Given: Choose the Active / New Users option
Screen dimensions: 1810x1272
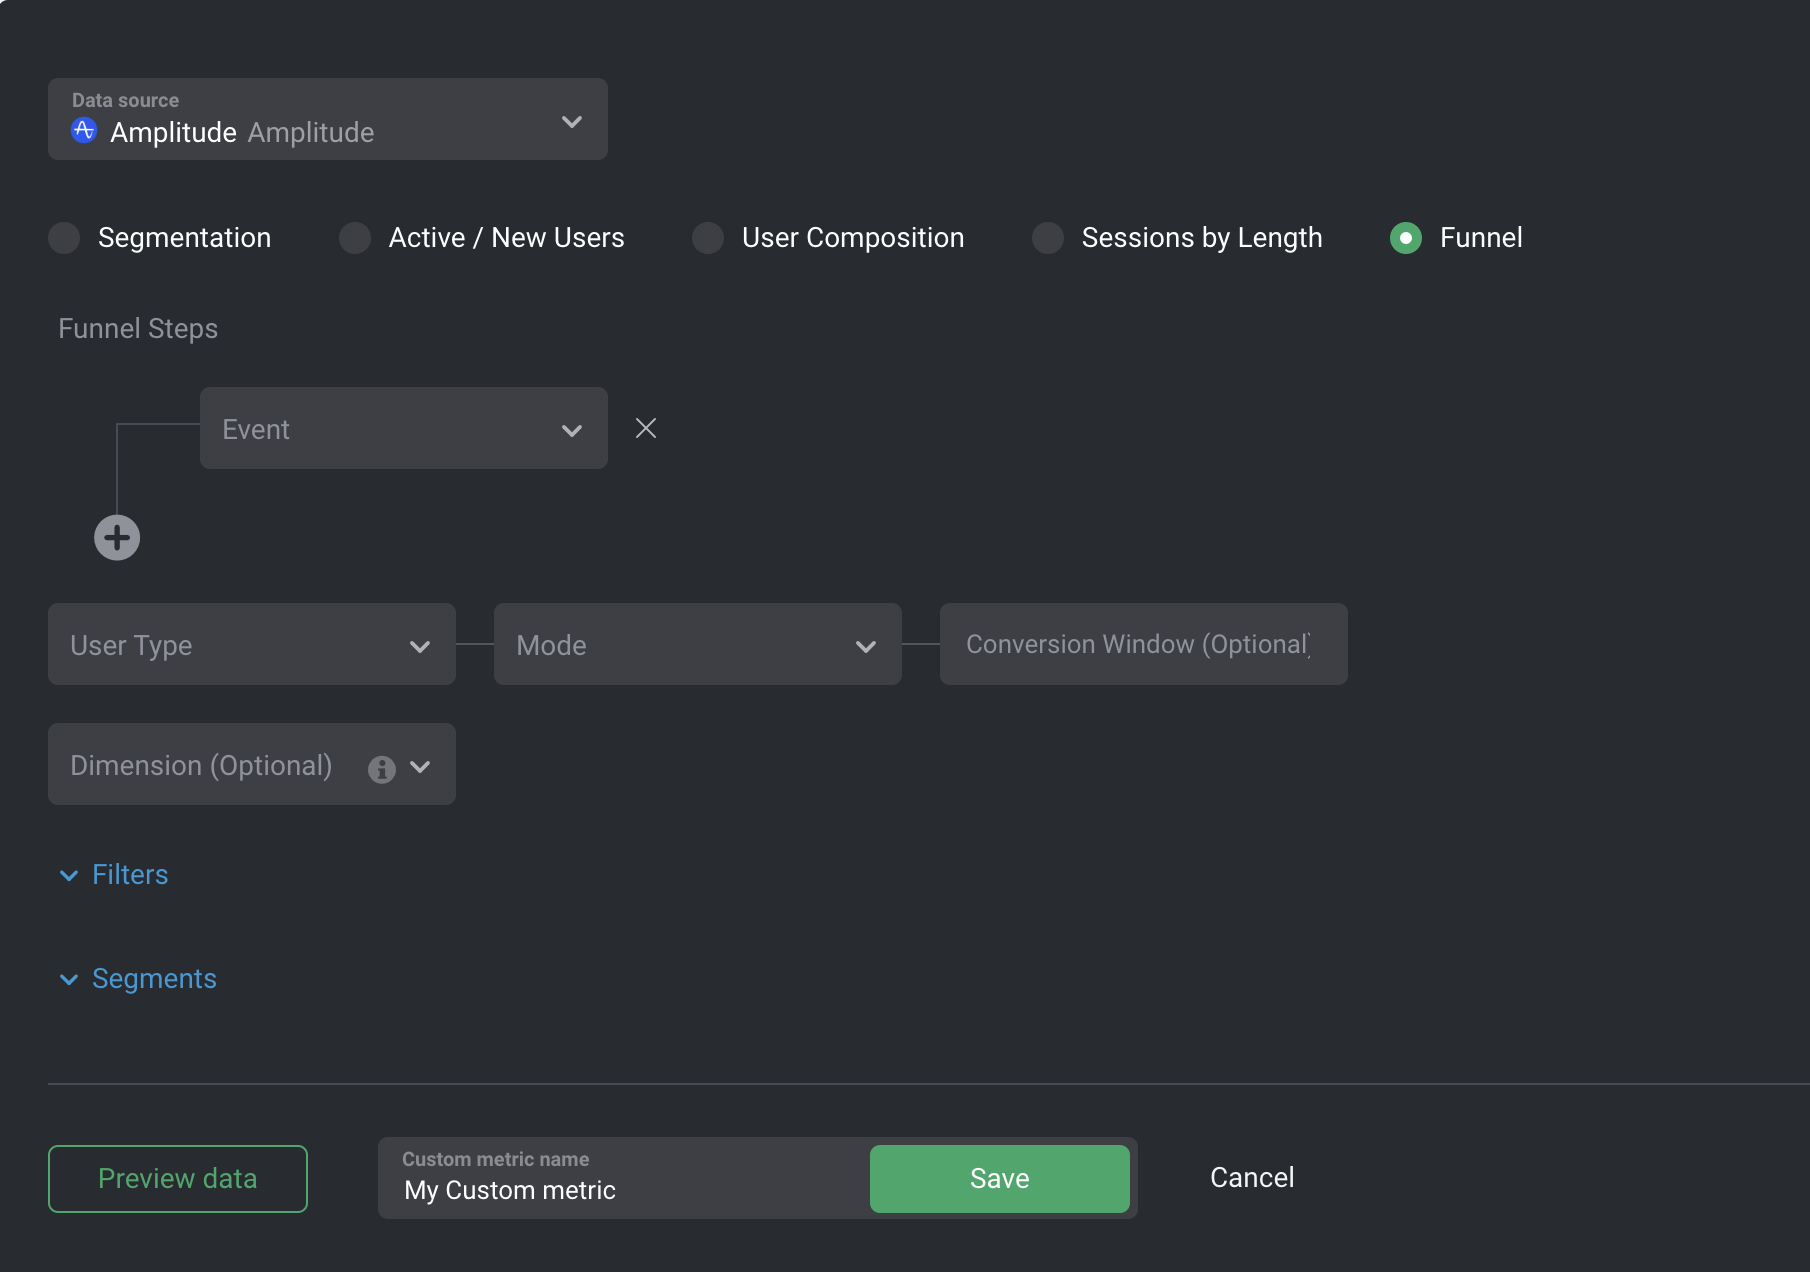Looking at the screenshot, I should (355, 238).
